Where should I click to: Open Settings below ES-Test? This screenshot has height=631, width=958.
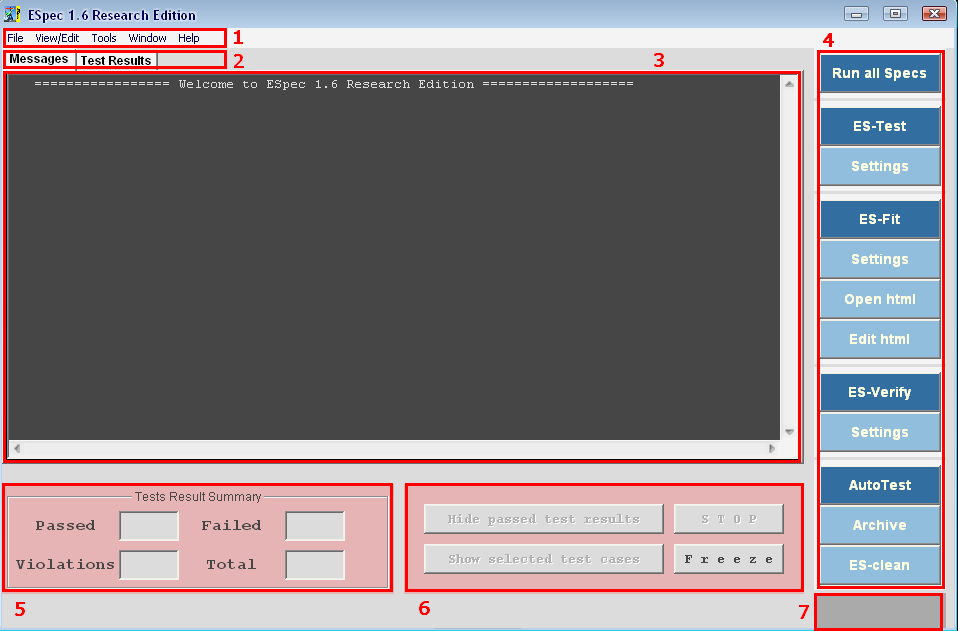point(879,166)
